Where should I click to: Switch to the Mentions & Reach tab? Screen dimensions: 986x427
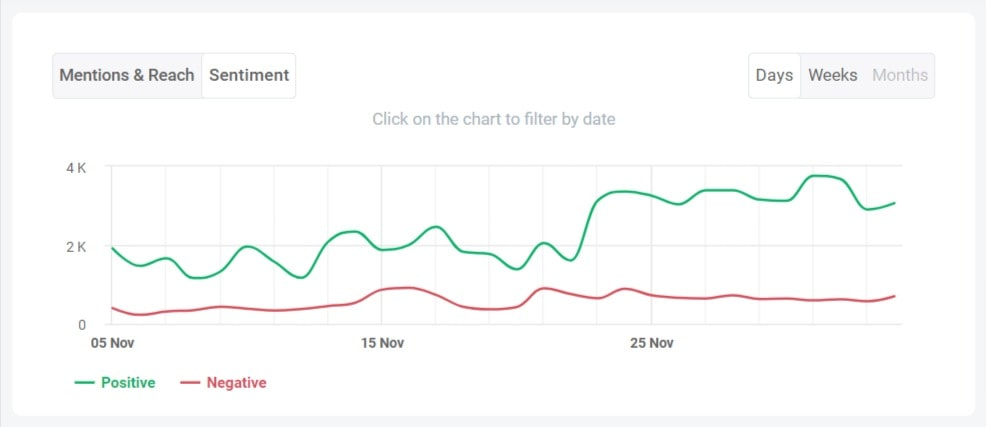(x=127, y=75)
